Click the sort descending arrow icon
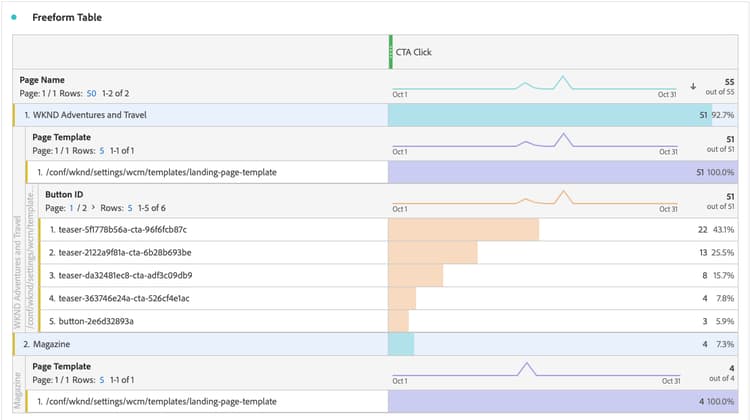Viewport: 750px width, 420px height. click(x=693, y=85)
